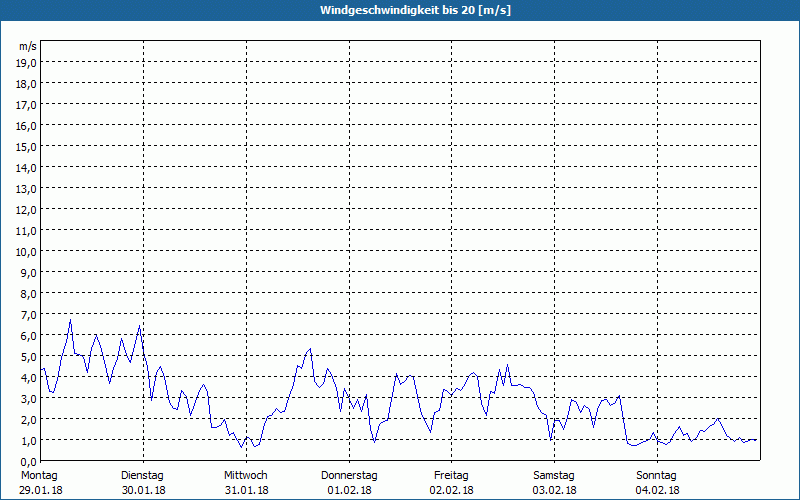
Task: Click the Dienstag day label
Action: 142,476
